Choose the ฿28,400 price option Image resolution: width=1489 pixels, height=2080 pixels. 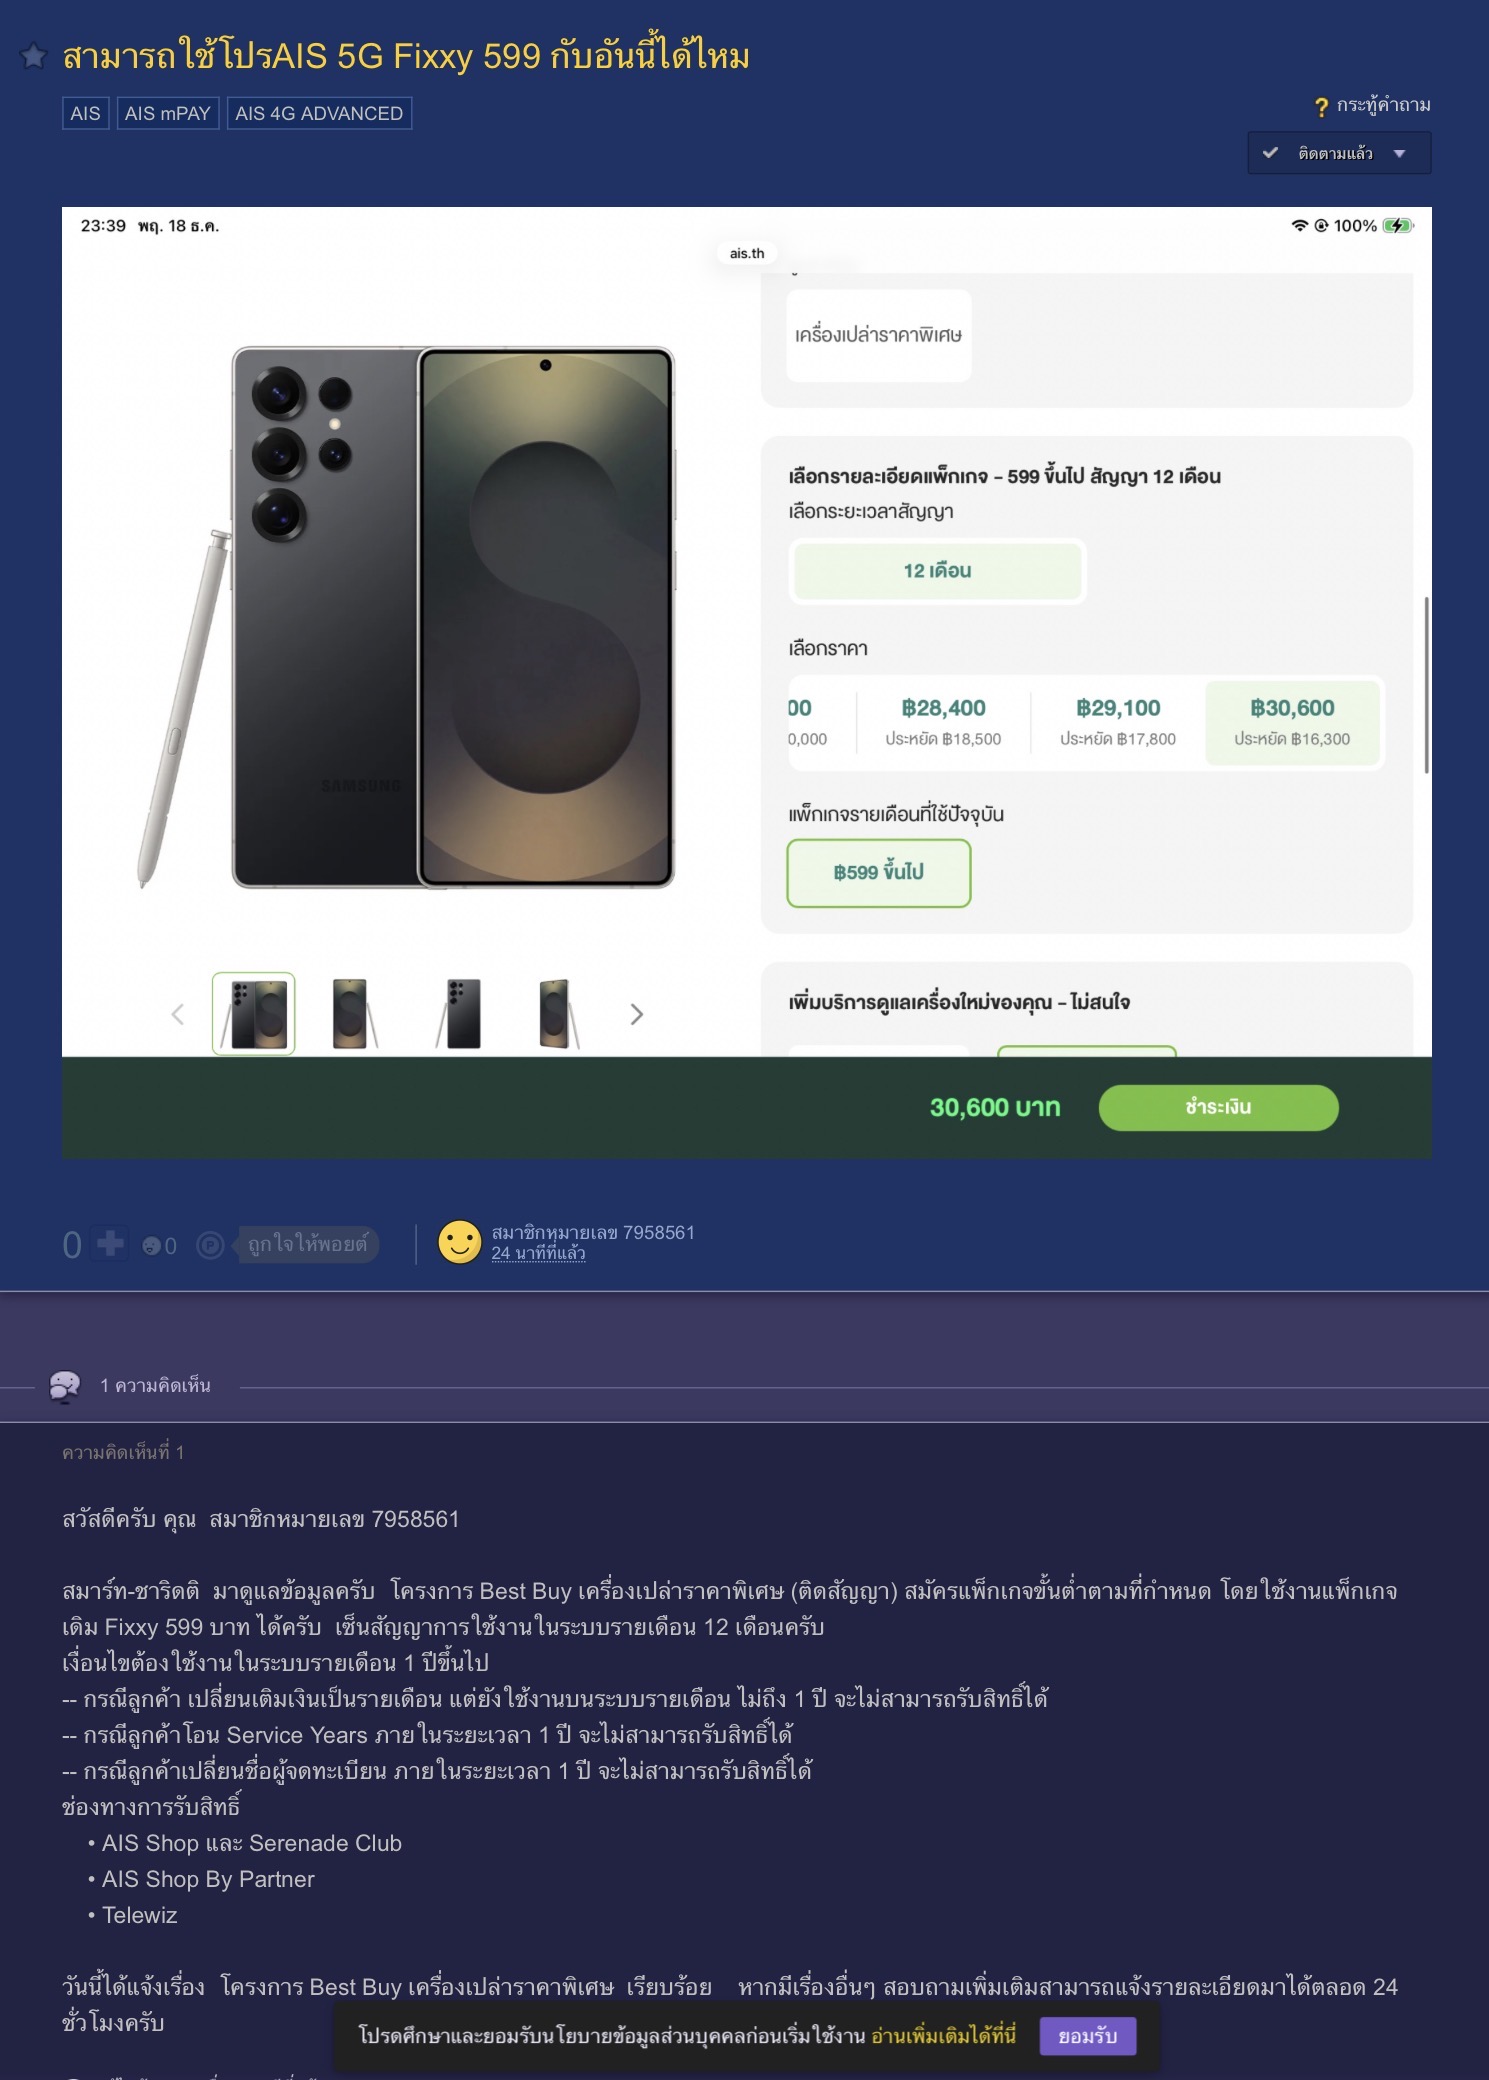point(943,721)
